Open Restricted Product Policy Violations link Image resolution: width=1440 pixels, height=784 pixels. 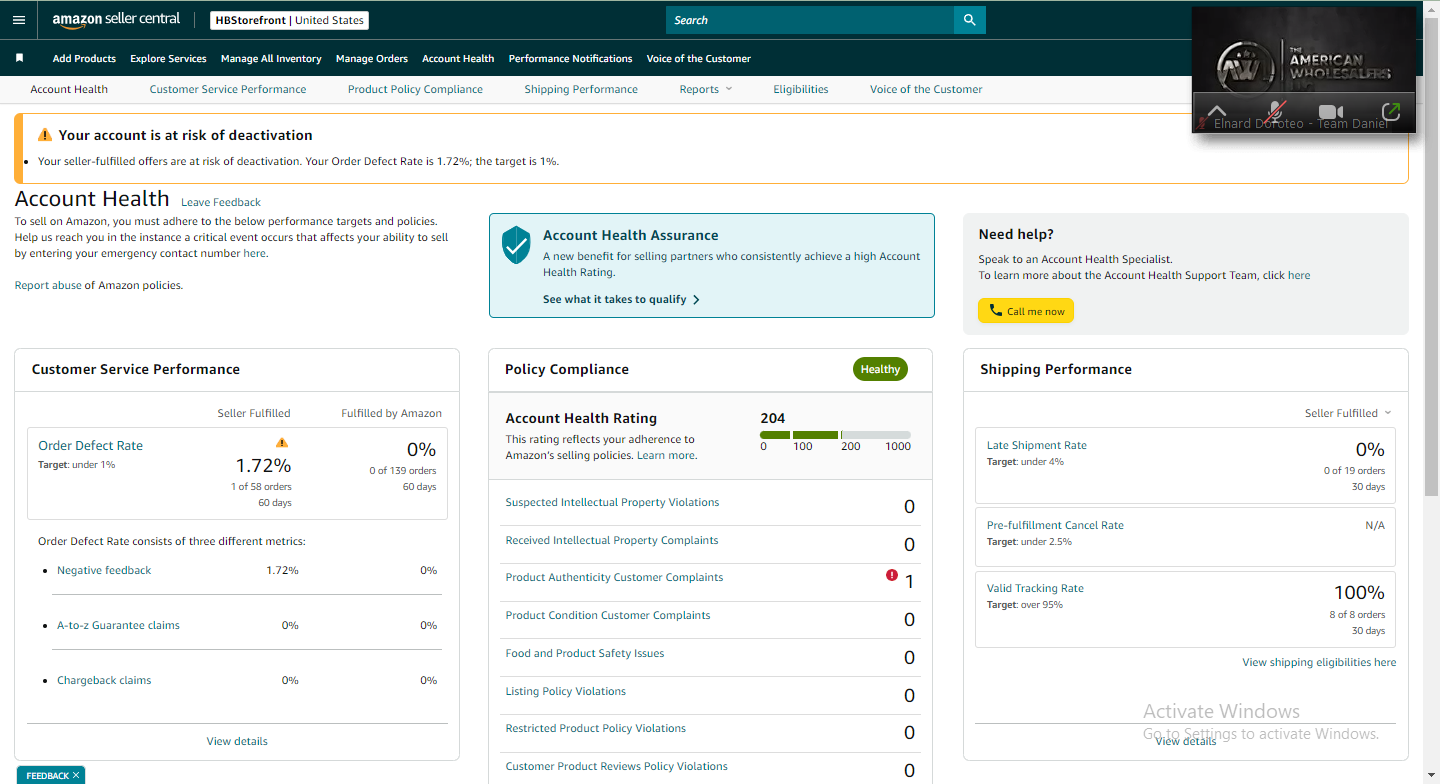pos(596,728)
